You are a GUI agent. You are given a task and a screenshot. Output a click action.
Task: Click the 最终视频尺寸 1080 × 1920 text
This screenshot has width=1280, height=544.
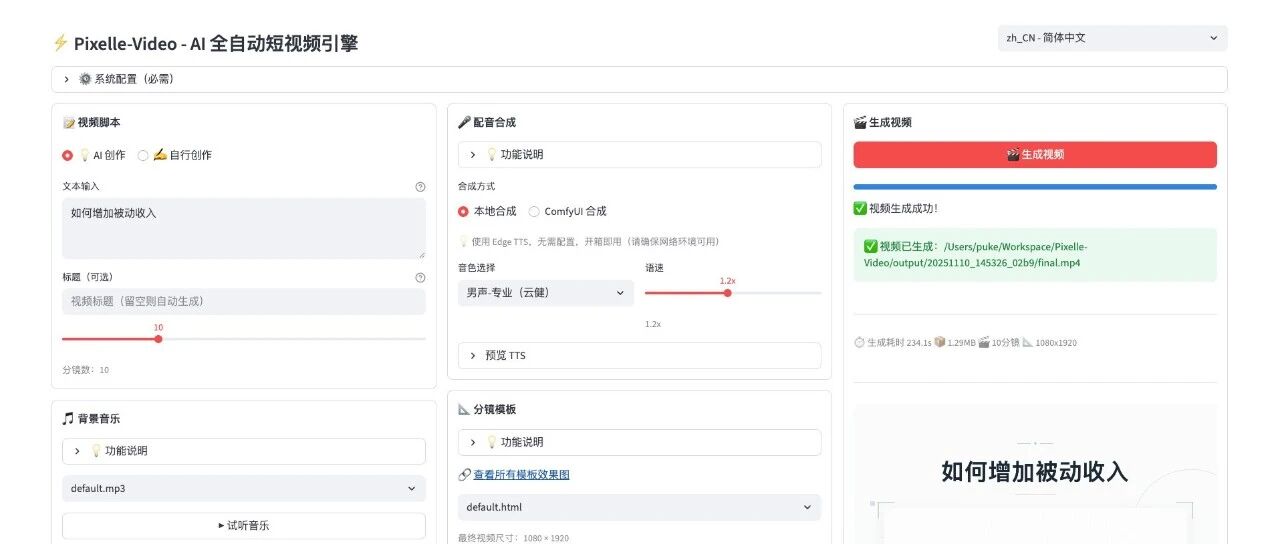click(513, 538)
